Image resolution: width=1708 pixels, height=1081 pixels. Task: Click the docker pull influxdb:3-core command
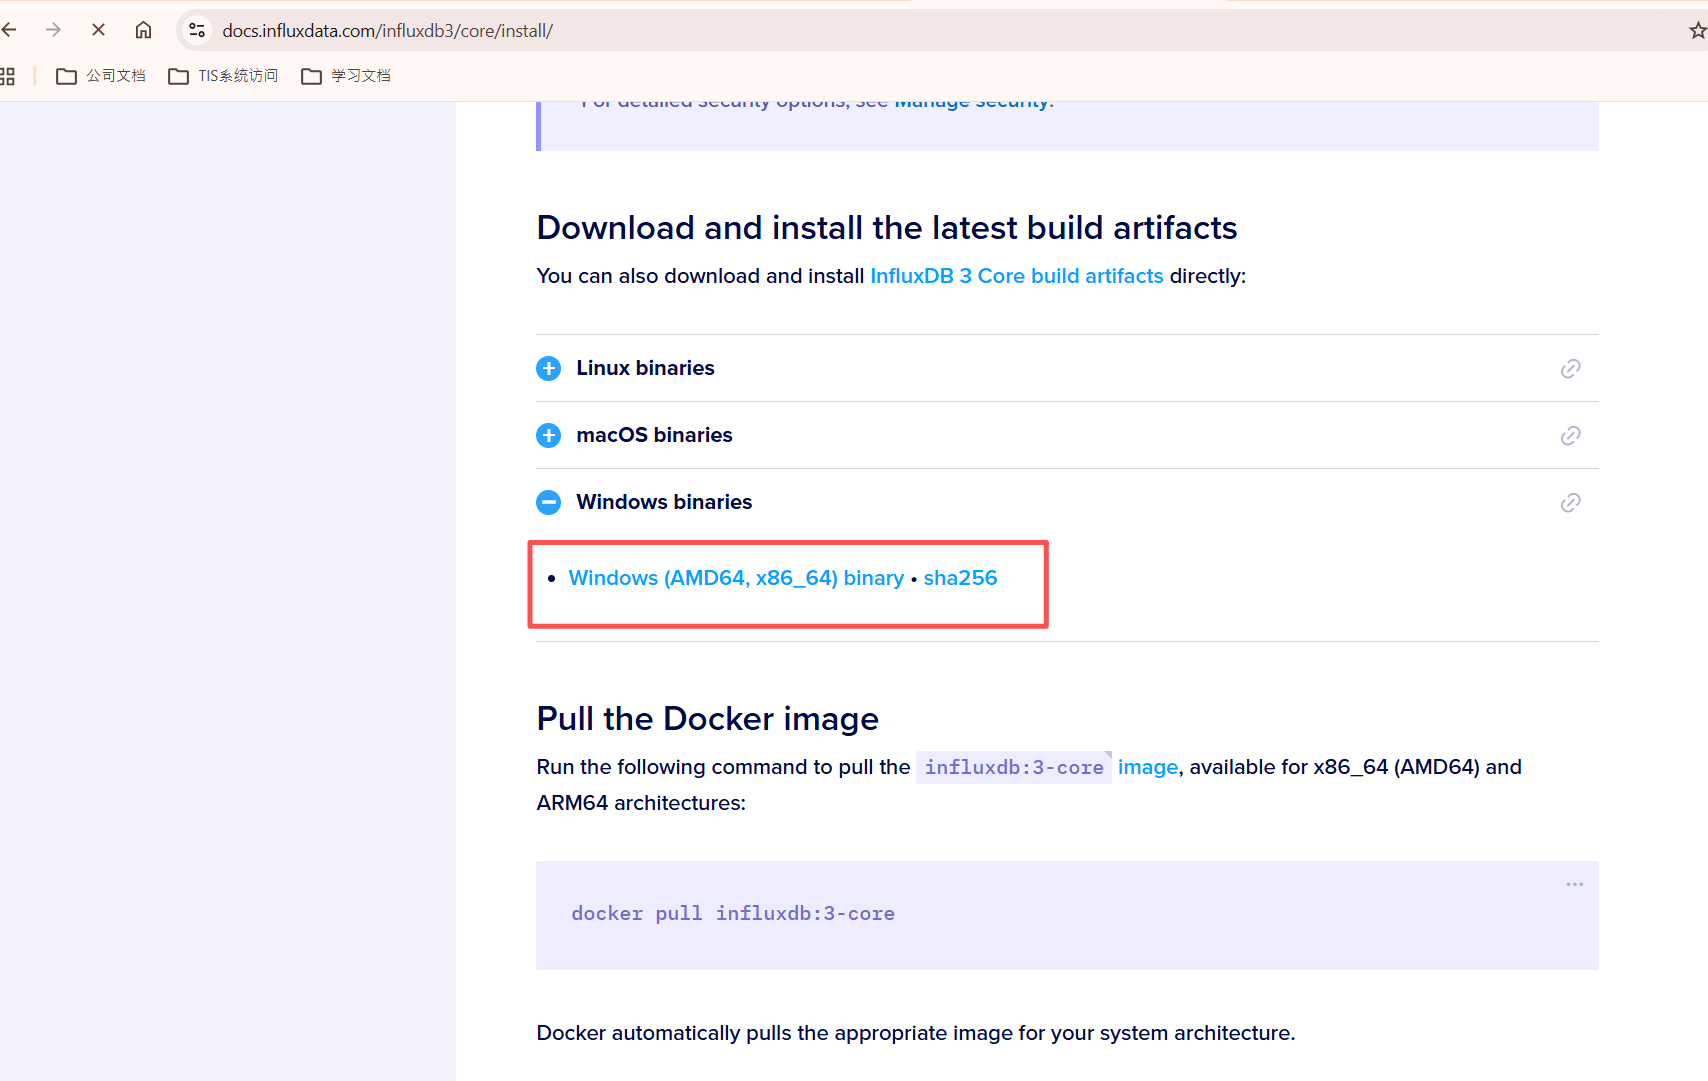(x=733, y=914)
